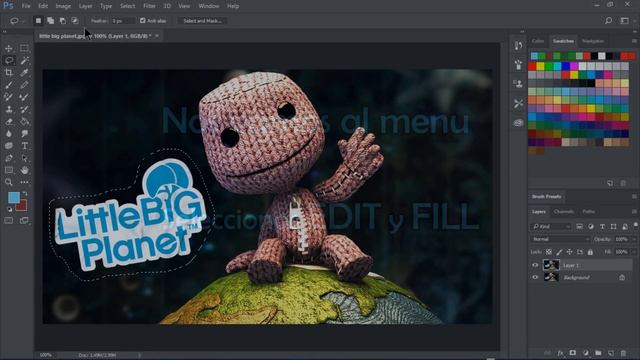The width and height of the screenshot is (640, 360).
Task: Open the Fill slider dropdown arrow
Action: (634, 252)
